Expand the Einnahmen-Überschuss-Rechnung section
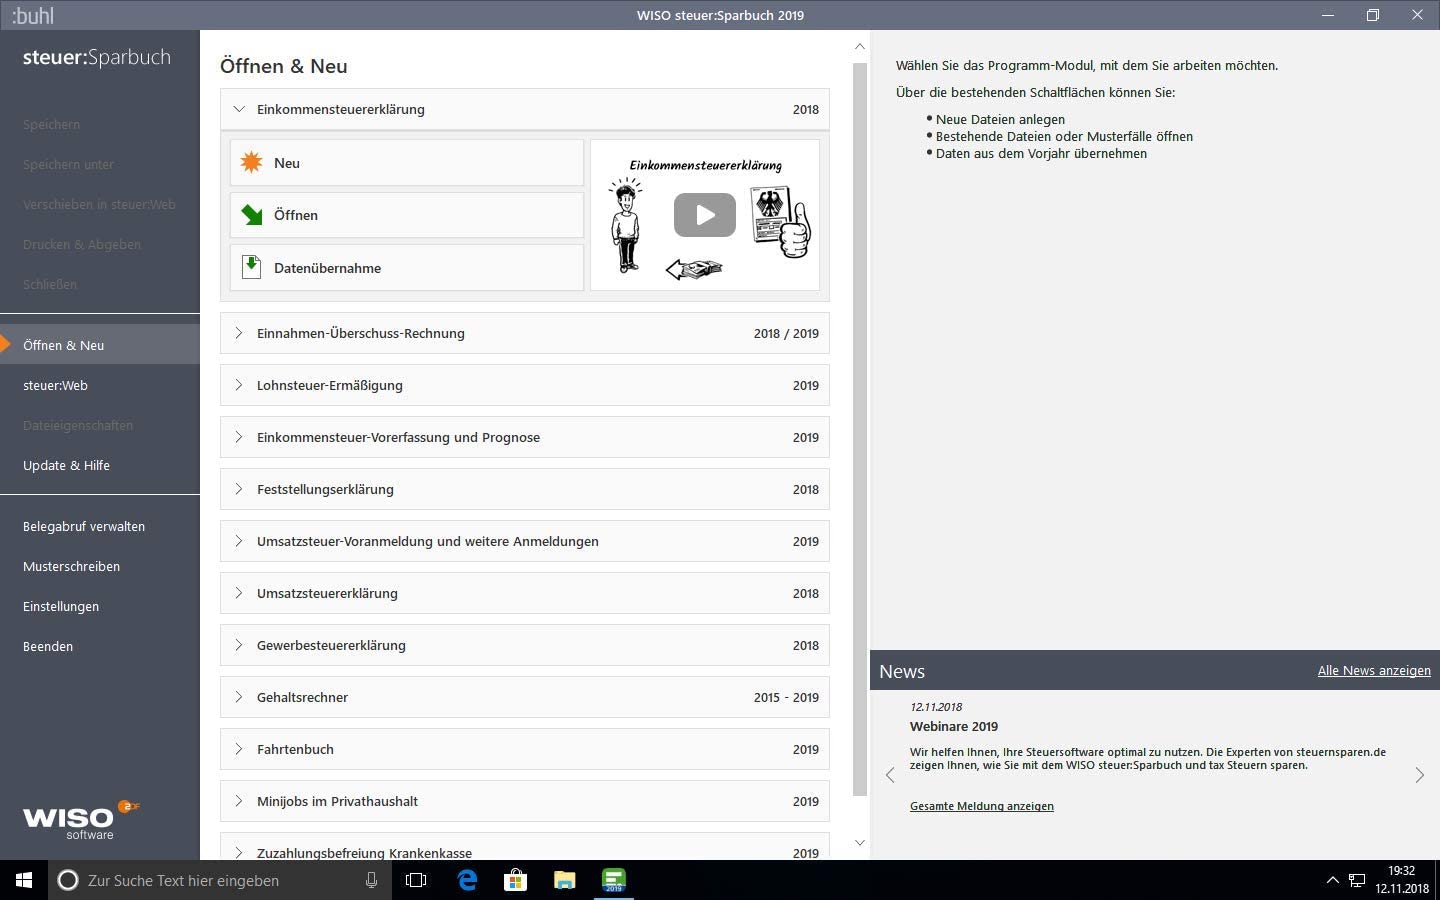 coord(239,333)
